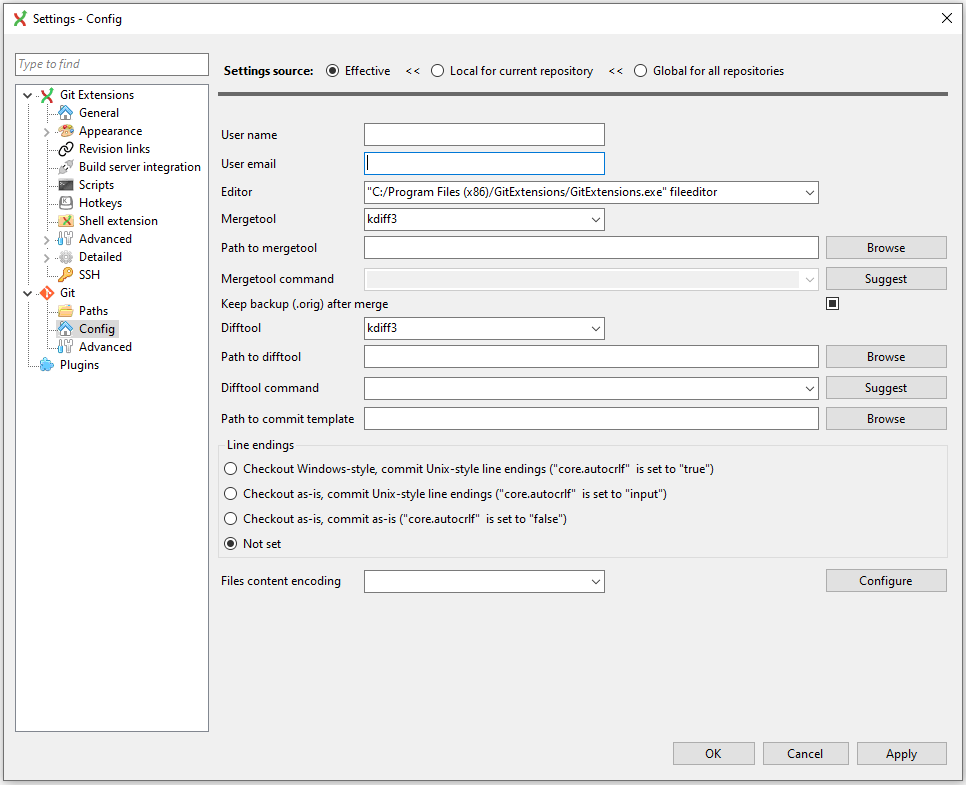This screenshot has height=785, width=966.
Task: Click the house icon beside General
Action: click(66, 113)
